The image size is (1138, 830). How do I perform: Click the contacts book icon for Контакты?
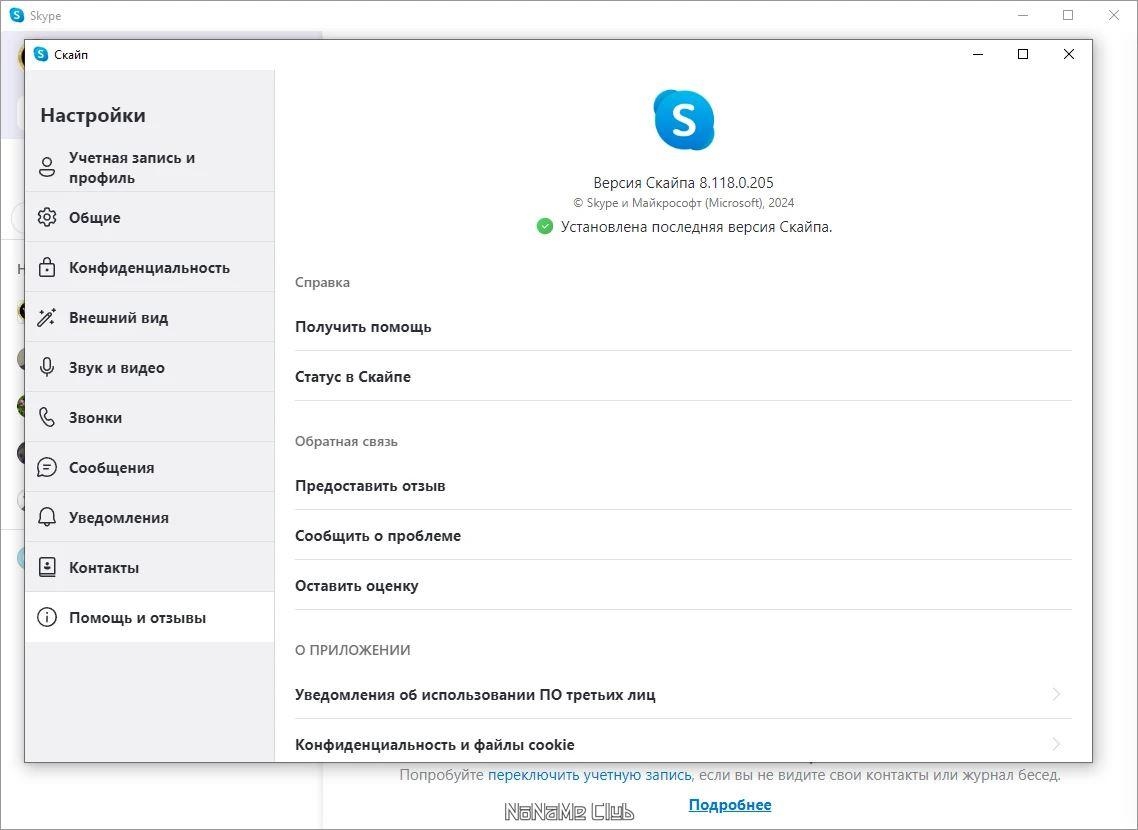47,567
